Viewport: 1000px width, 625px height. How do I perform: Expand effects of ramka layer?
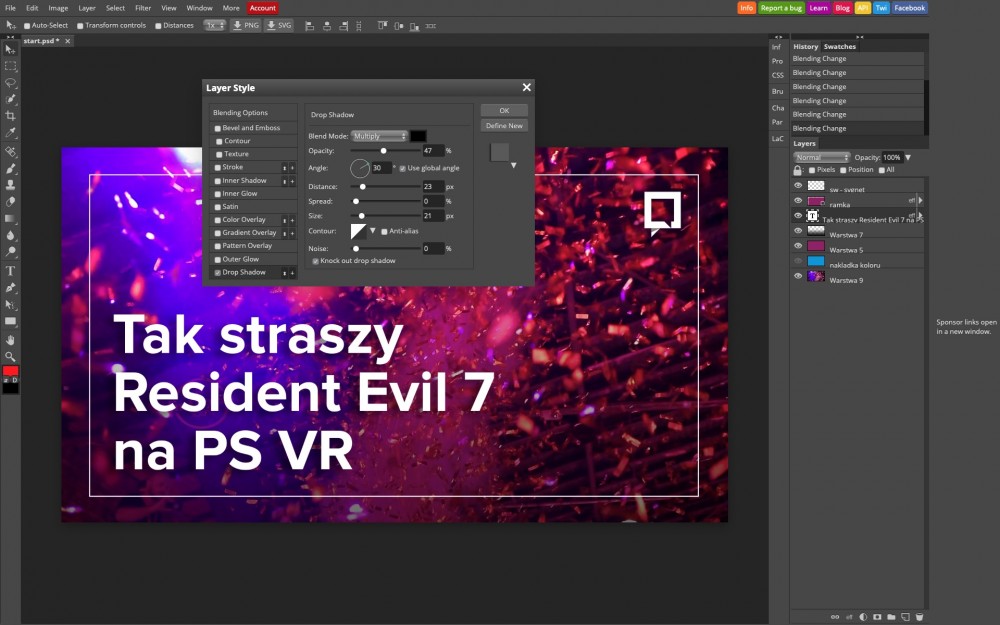(x=920, y=200)
